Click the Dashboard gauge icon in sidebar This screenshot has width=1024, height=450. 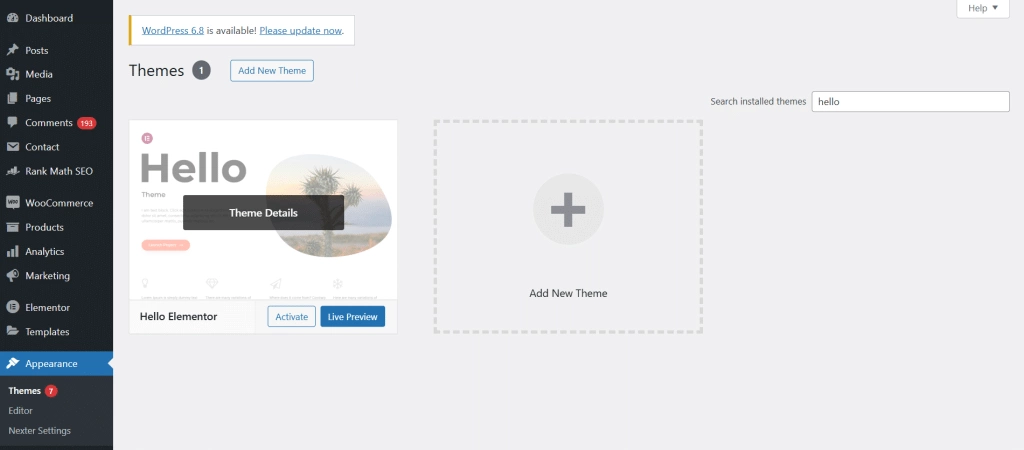(x=13, y=18)
